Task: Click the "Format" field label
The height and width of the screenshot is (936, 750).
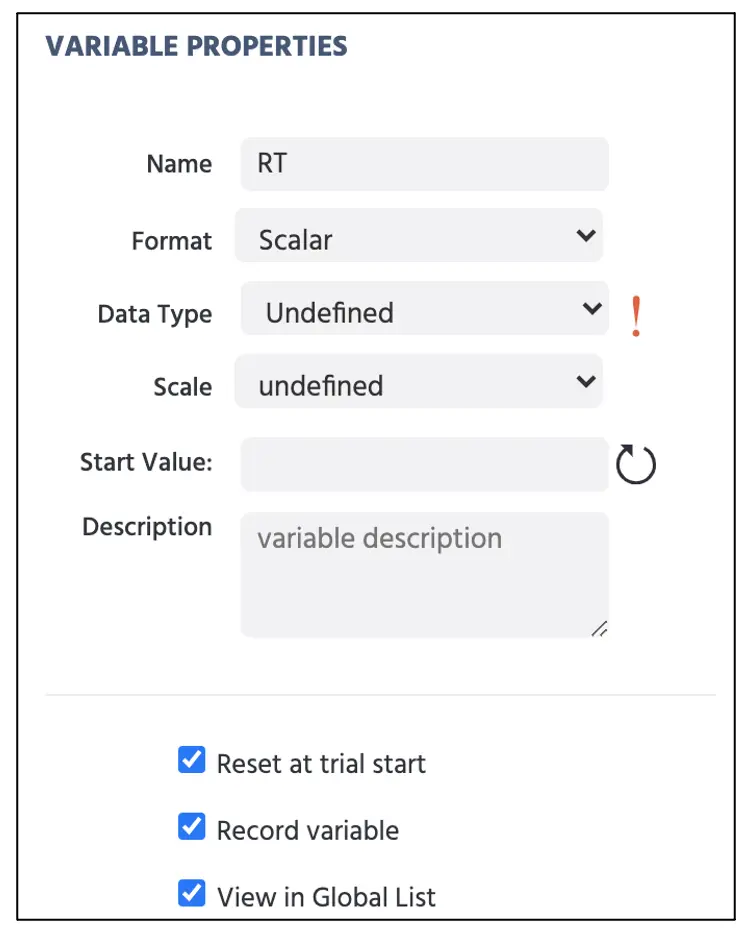Action: coord(172,241)
